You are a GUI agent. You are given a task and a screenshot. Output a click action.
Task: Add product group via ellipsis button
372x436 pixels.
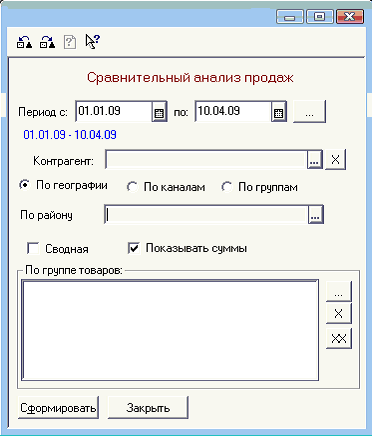[x=338, y=292]
